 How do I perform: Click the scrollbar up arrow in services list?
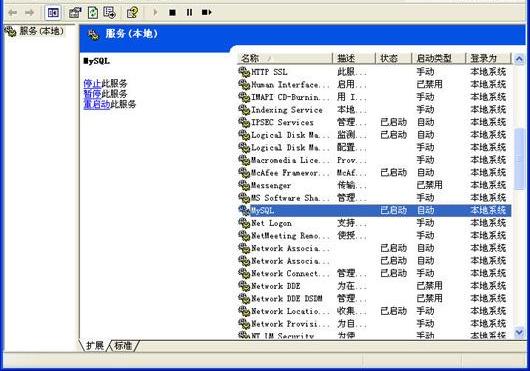519,59
